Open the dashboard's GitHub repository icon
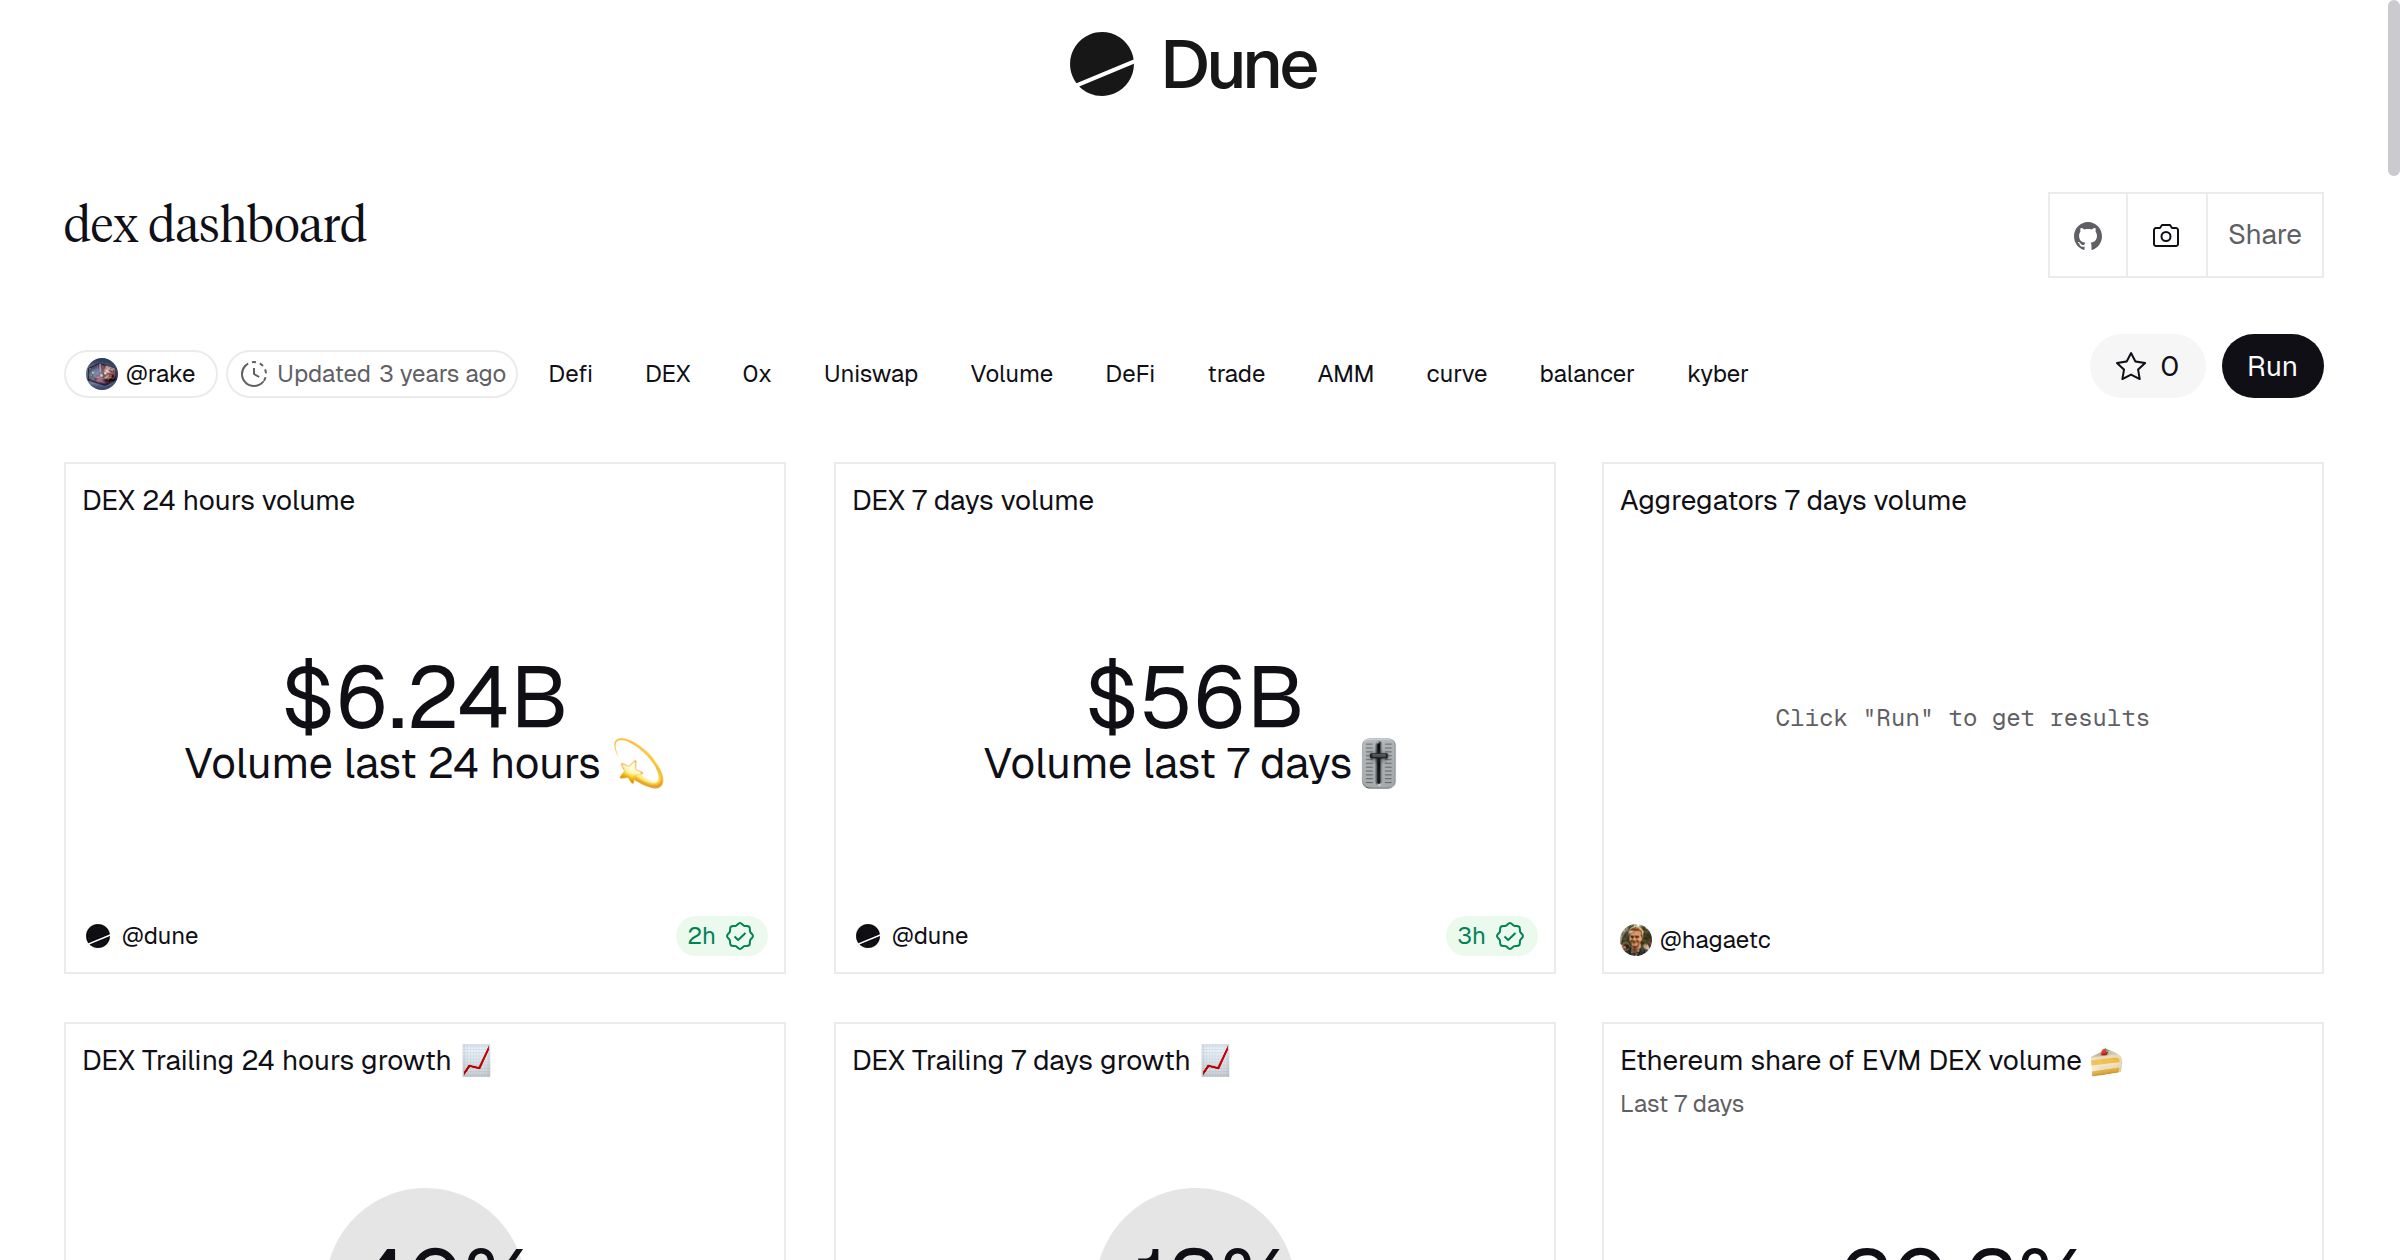The height and width of the screenshot is (1260, 2400). [2088, 234]
